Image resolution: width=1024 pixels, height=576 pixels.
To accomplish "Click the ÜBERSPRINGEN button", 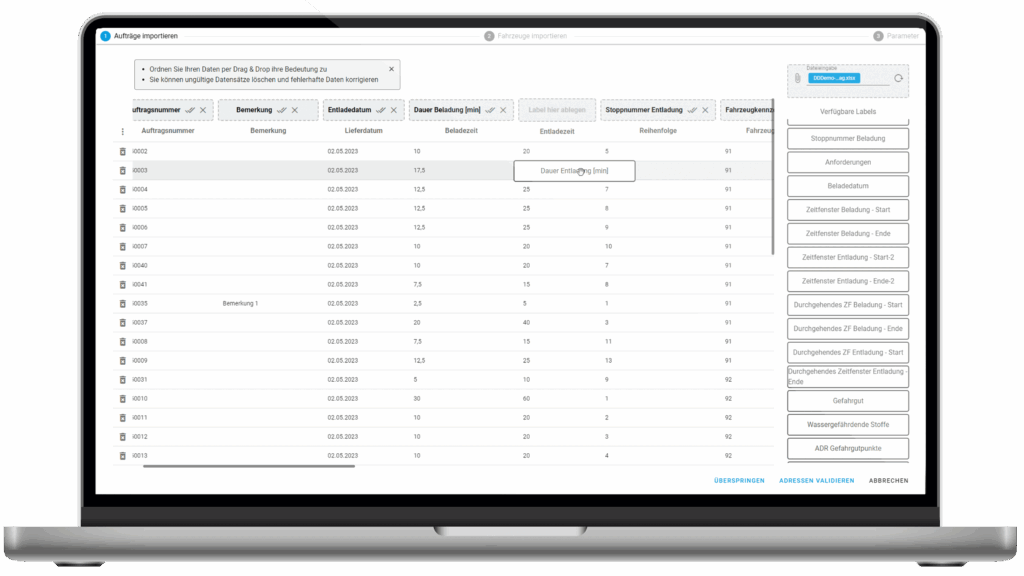I will click(x=739, y=481).
